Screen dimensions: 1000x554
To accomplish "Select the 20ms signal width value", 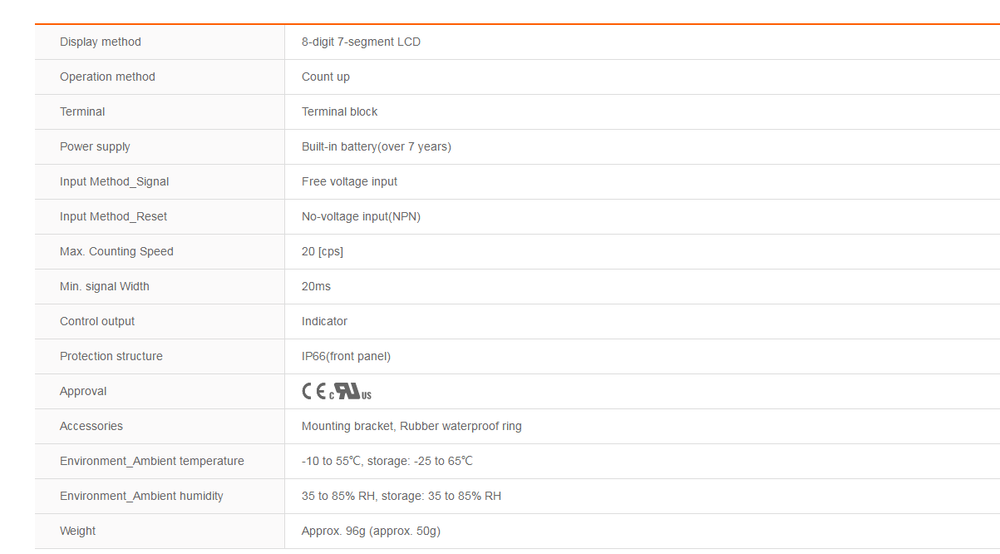I will (x=316, y=287).
